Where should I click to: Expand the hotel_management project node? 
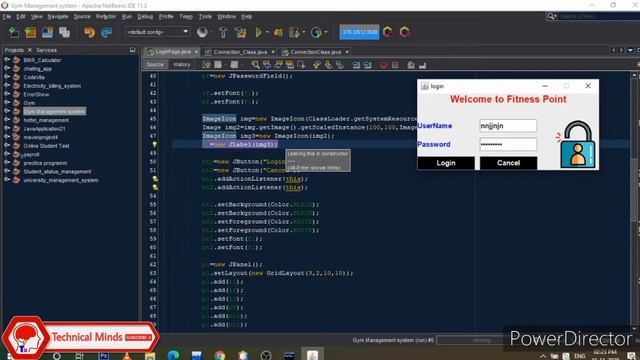coord(7,120)
